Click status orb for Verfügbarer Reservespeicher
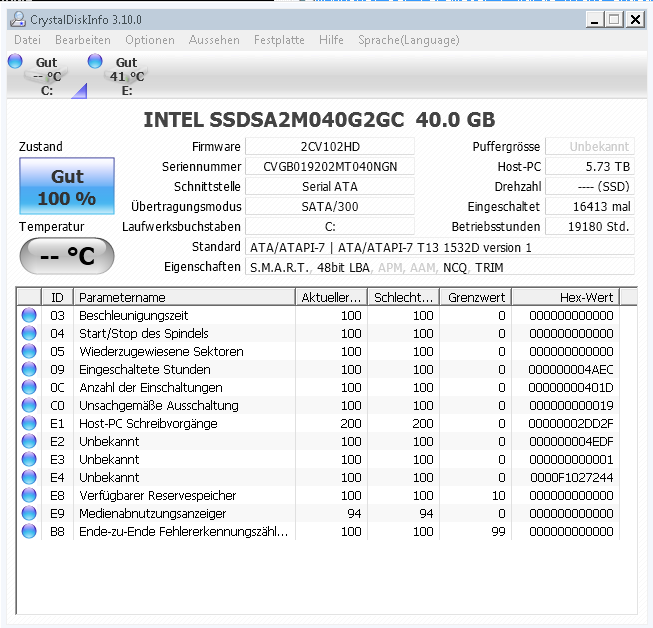This screenshot has width=653, height=628. [29, 495]
